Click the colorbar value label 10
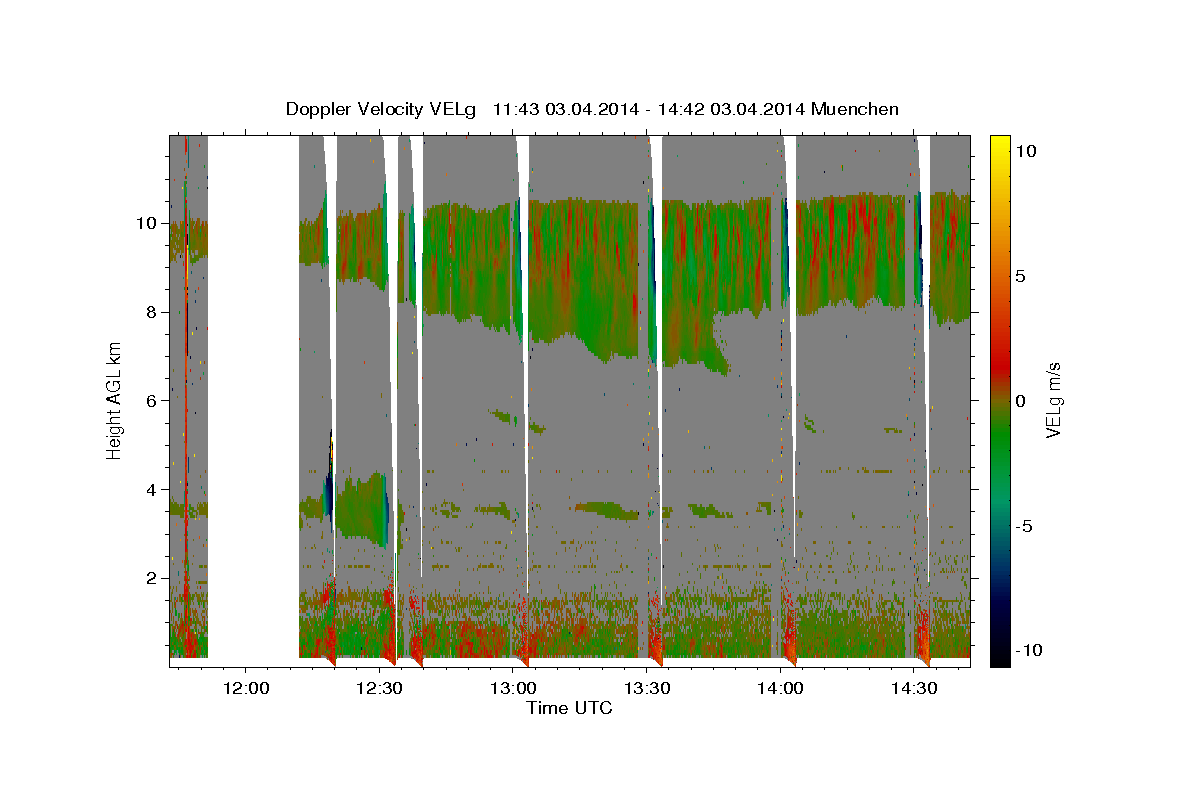The image size is (1200, 800). pyautogui.click(x=1026, y=150)
